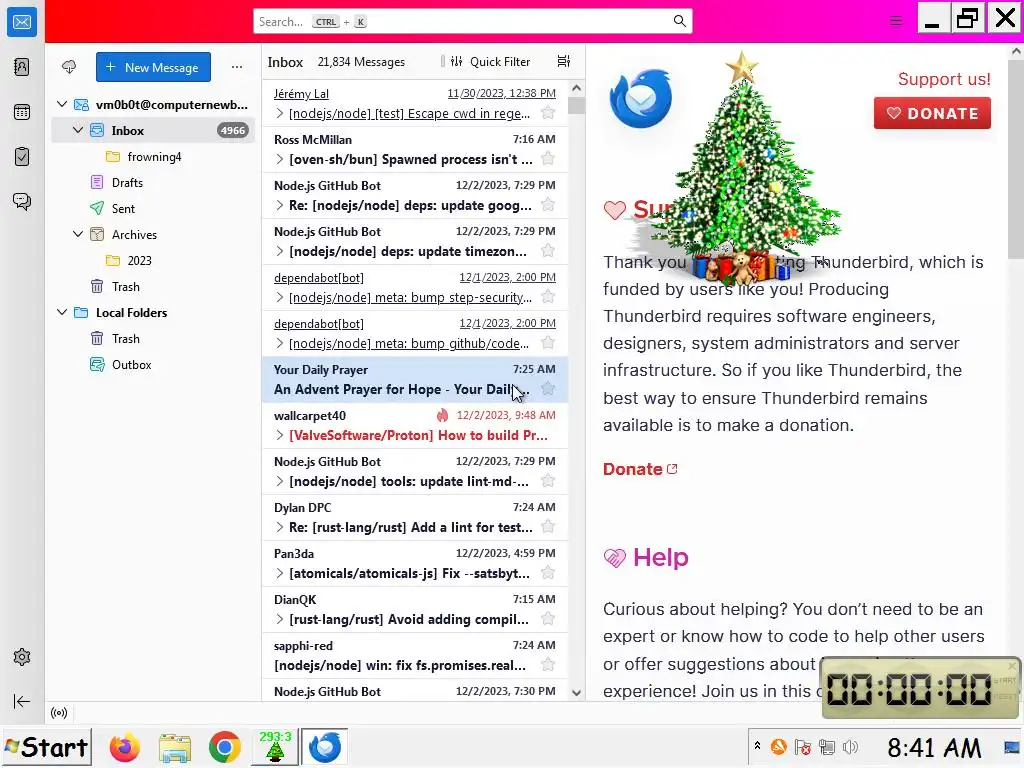Open Thunderbird Settings gear

[x=22, y=657]
